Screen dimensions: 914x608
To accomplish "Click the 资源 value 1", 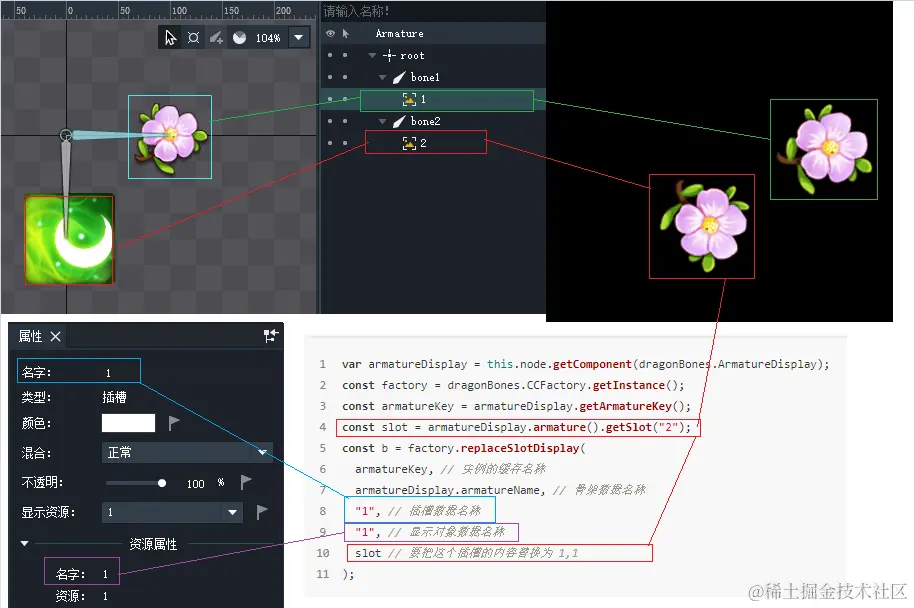I will click(x=105, y=596).
